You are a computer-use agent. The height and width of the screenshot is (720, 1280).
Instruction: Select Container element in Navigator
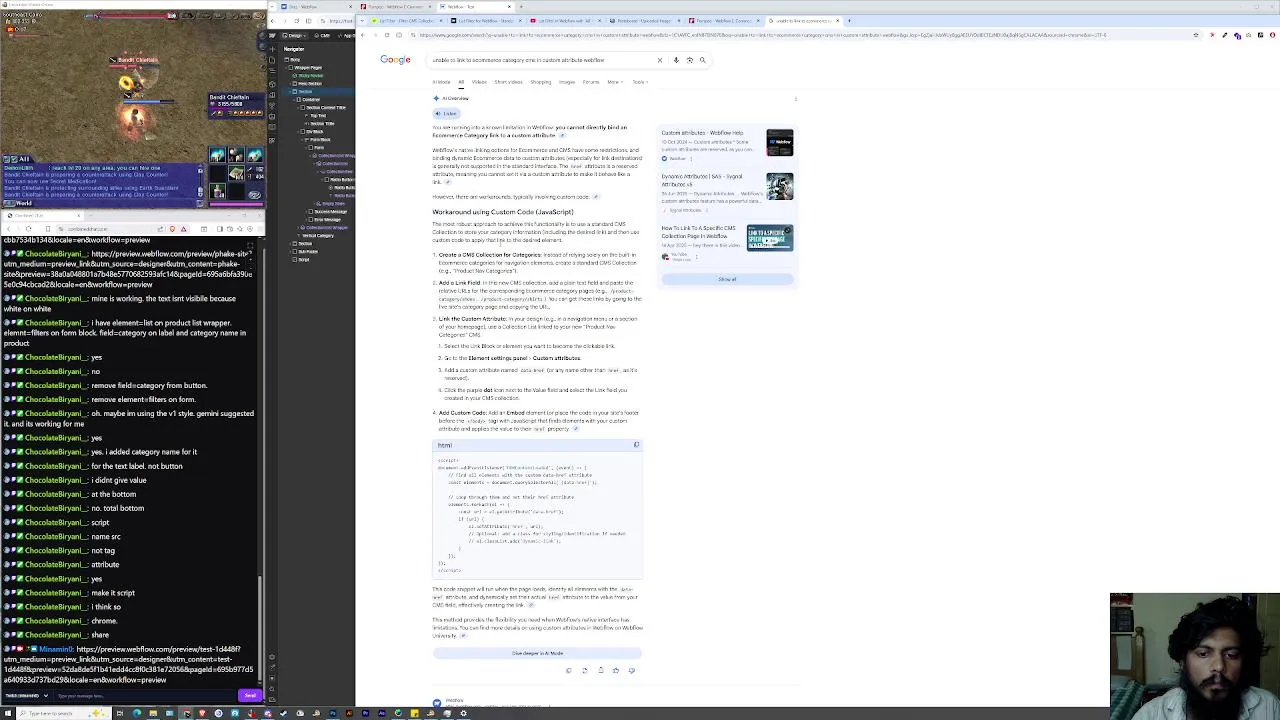coord(310,100)
